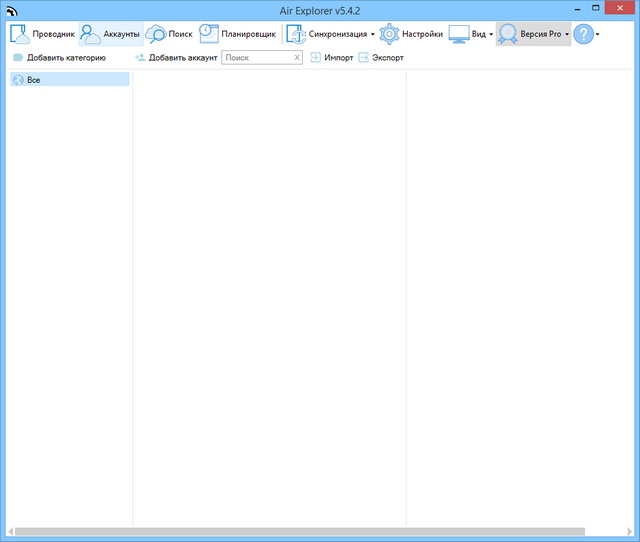Clear the account filter with the X
This screenshot has height=542, width=640.
tap(296, 58)
